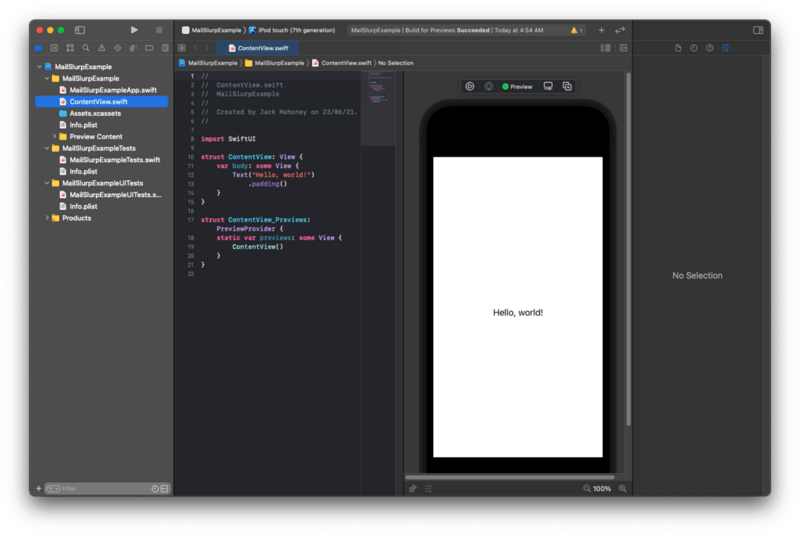The width and height of the screenshot is (800, 535).
Task: Choose the iPod touch run destination
Action: pos(292,30)
